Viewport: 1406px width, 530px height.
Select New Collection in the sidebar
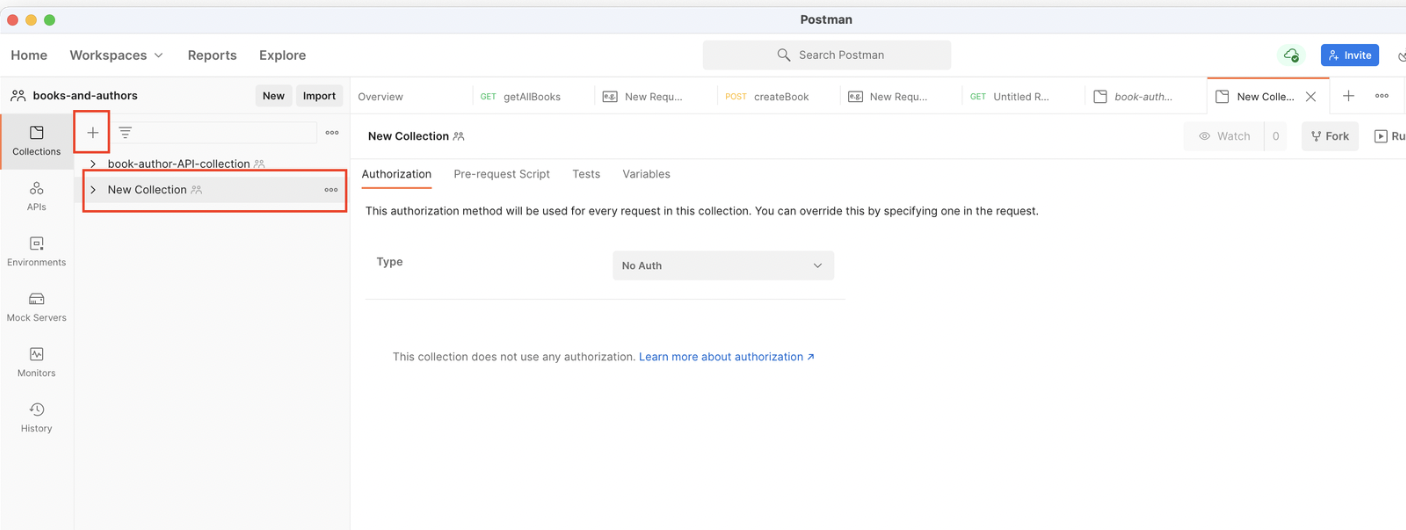tap(147, 190)
